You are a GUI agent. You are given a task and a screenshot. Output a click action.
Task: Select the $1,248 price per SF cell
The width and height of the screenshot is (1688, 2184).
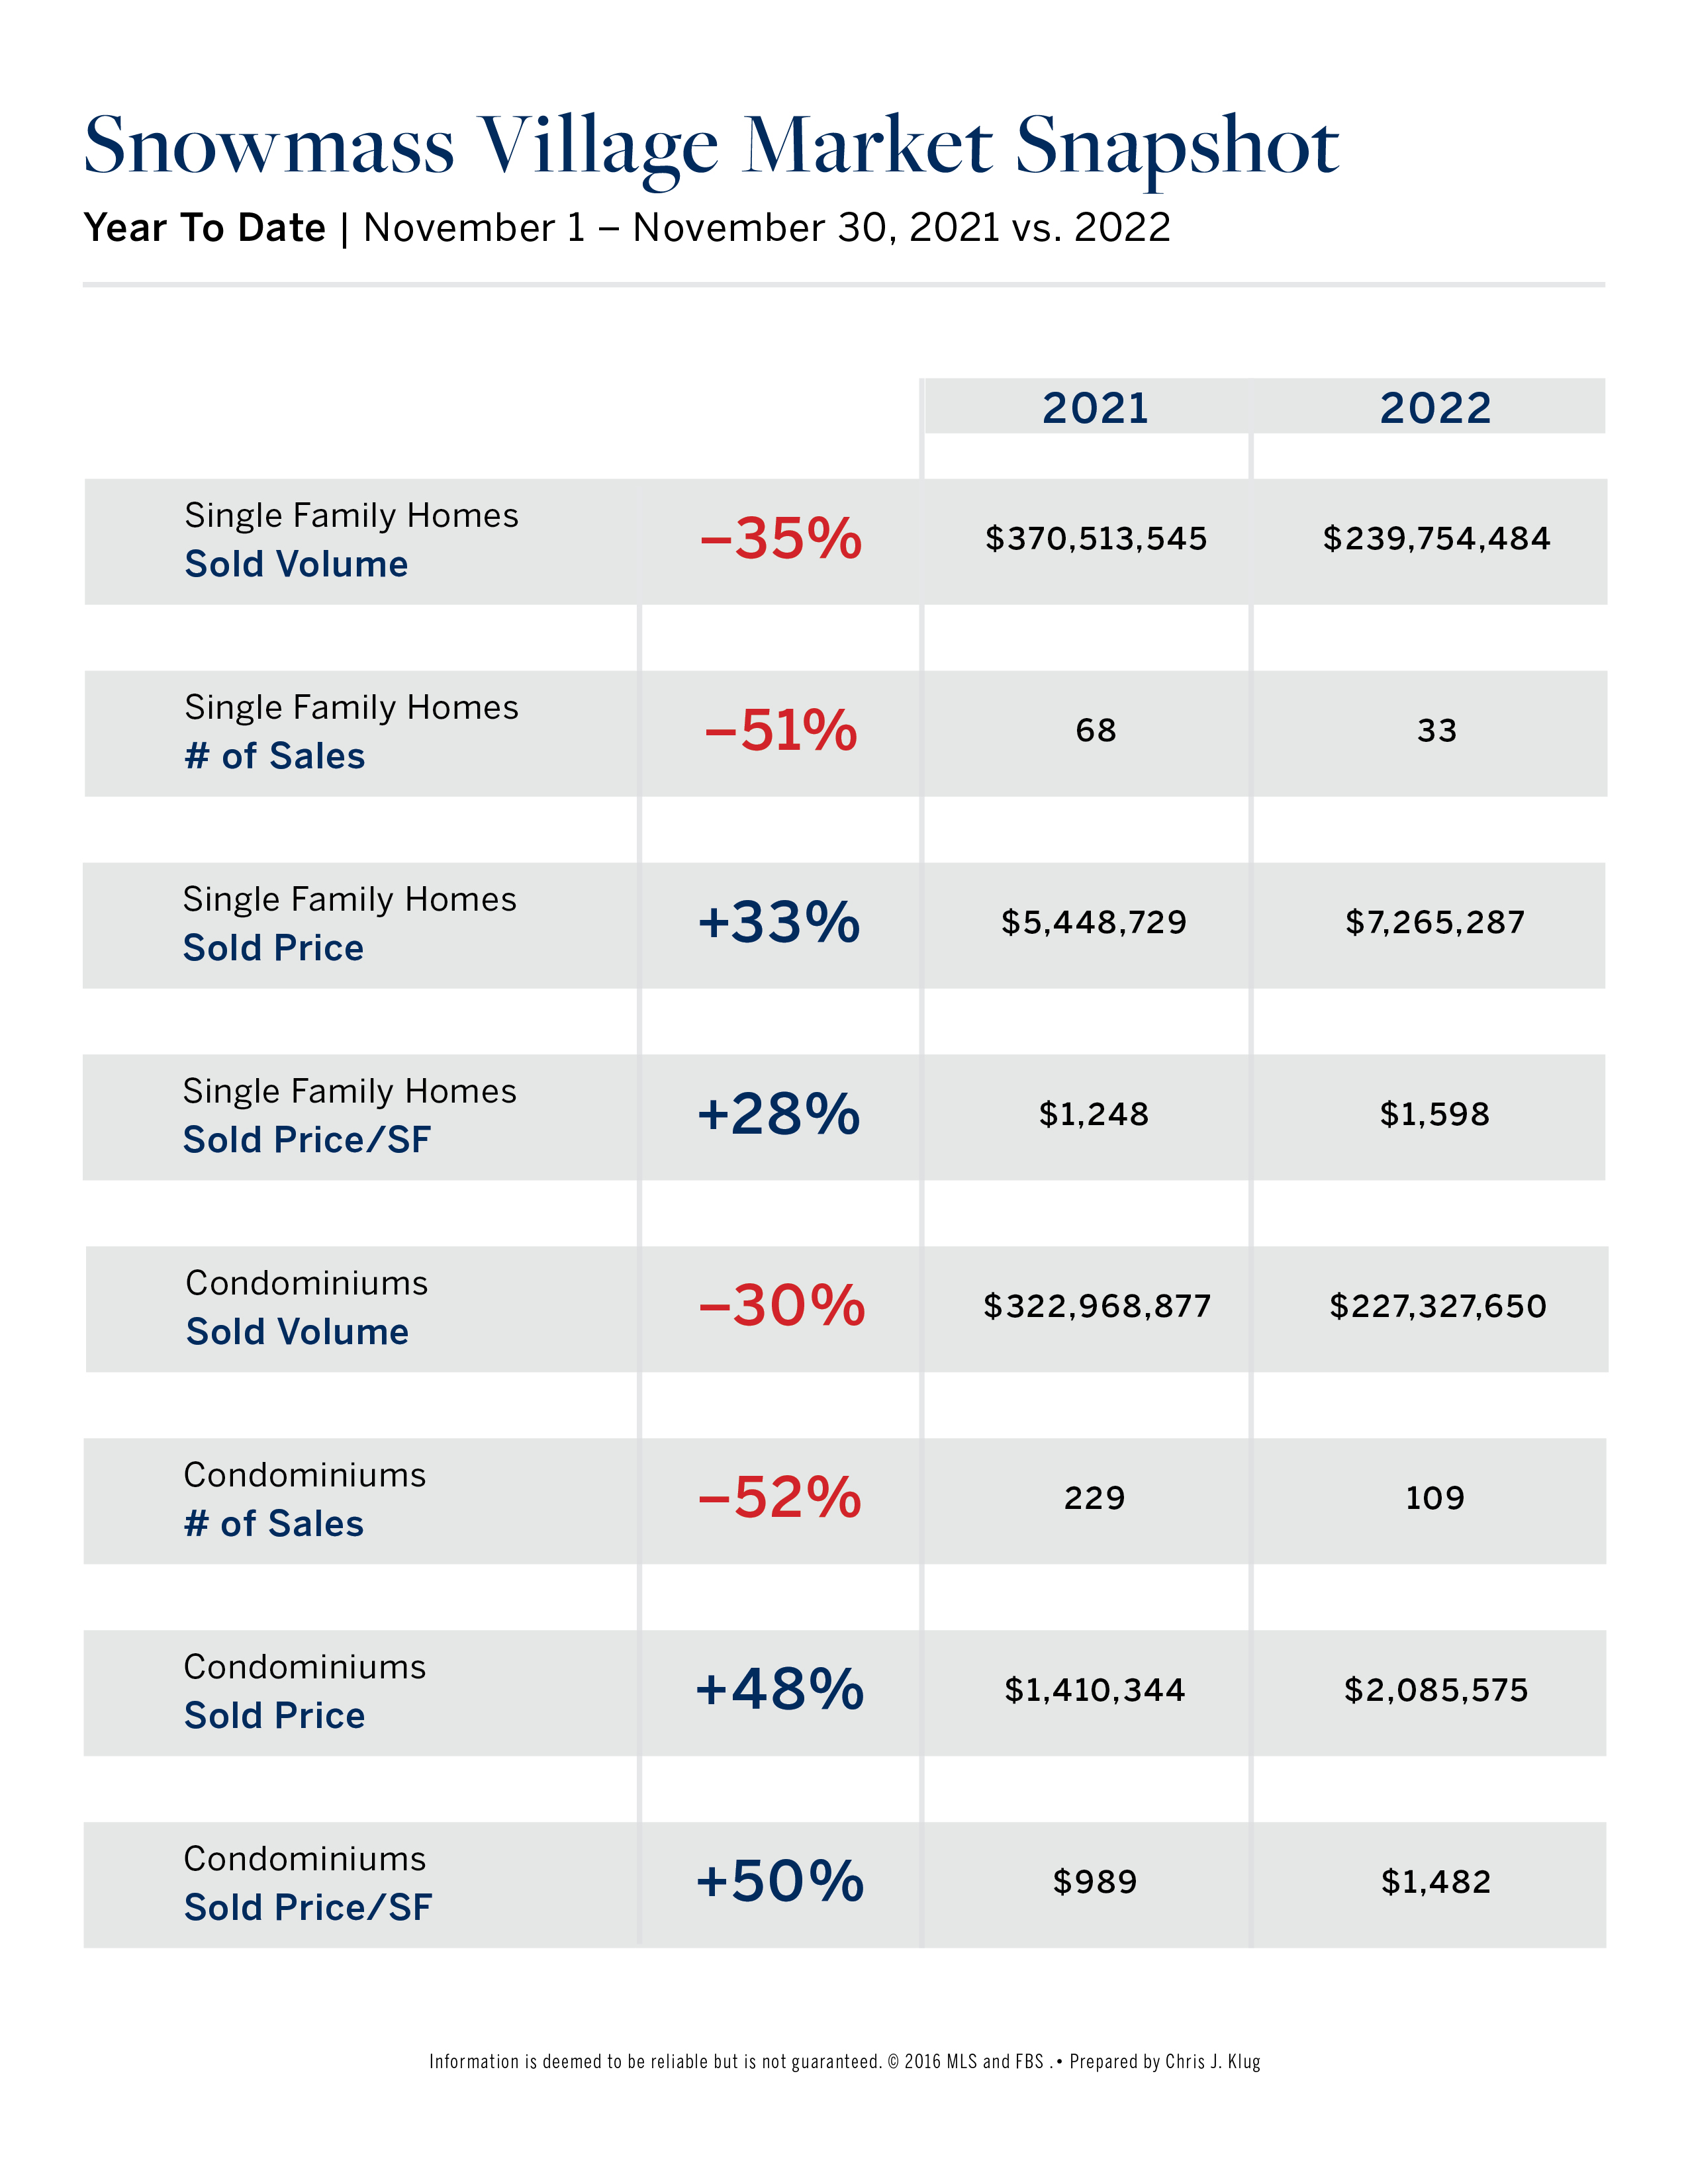[x=1094, y=1114]
